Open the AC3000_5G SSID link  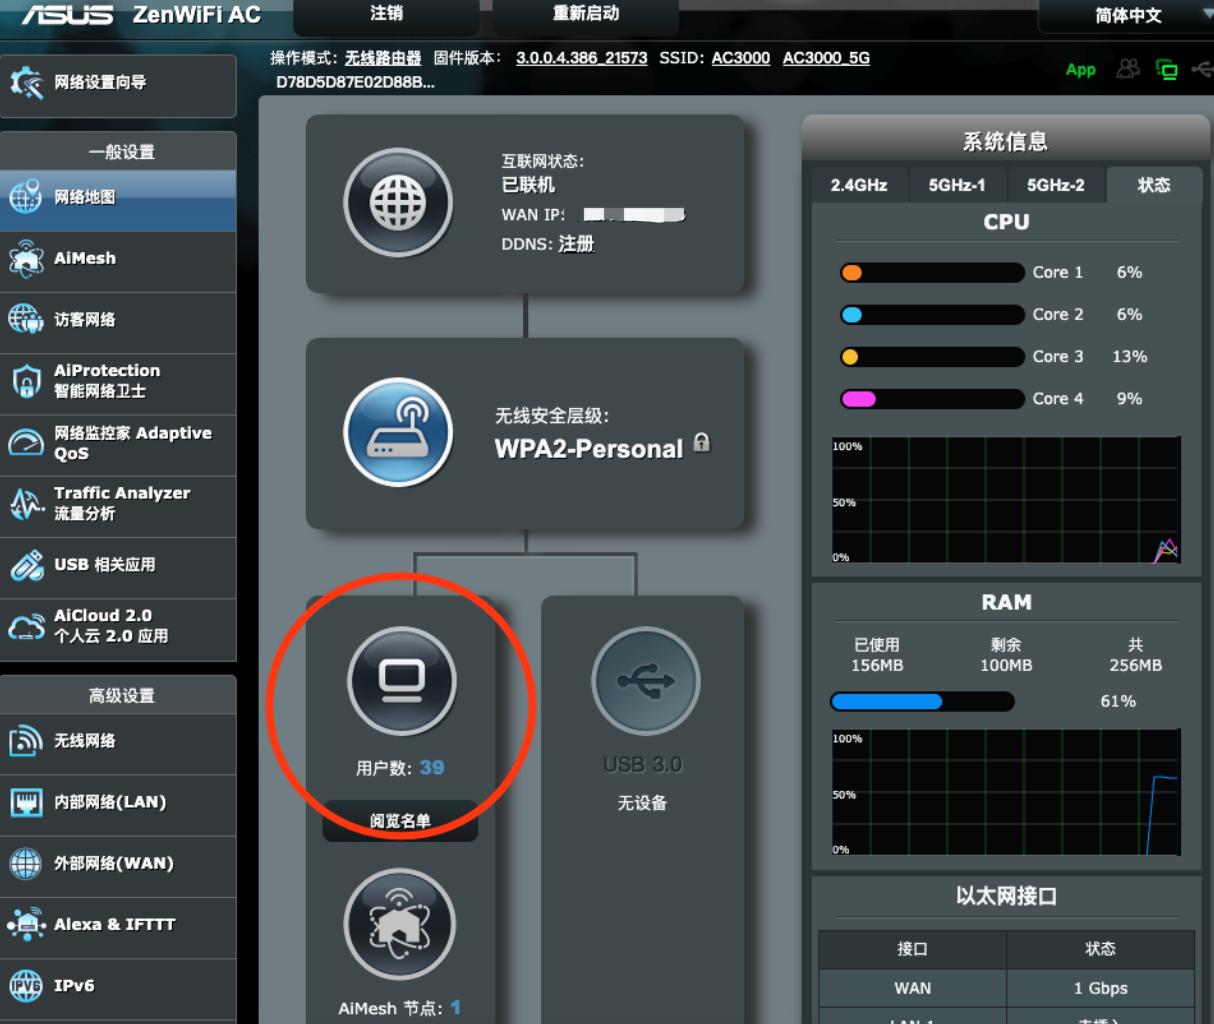click(826, 58)
